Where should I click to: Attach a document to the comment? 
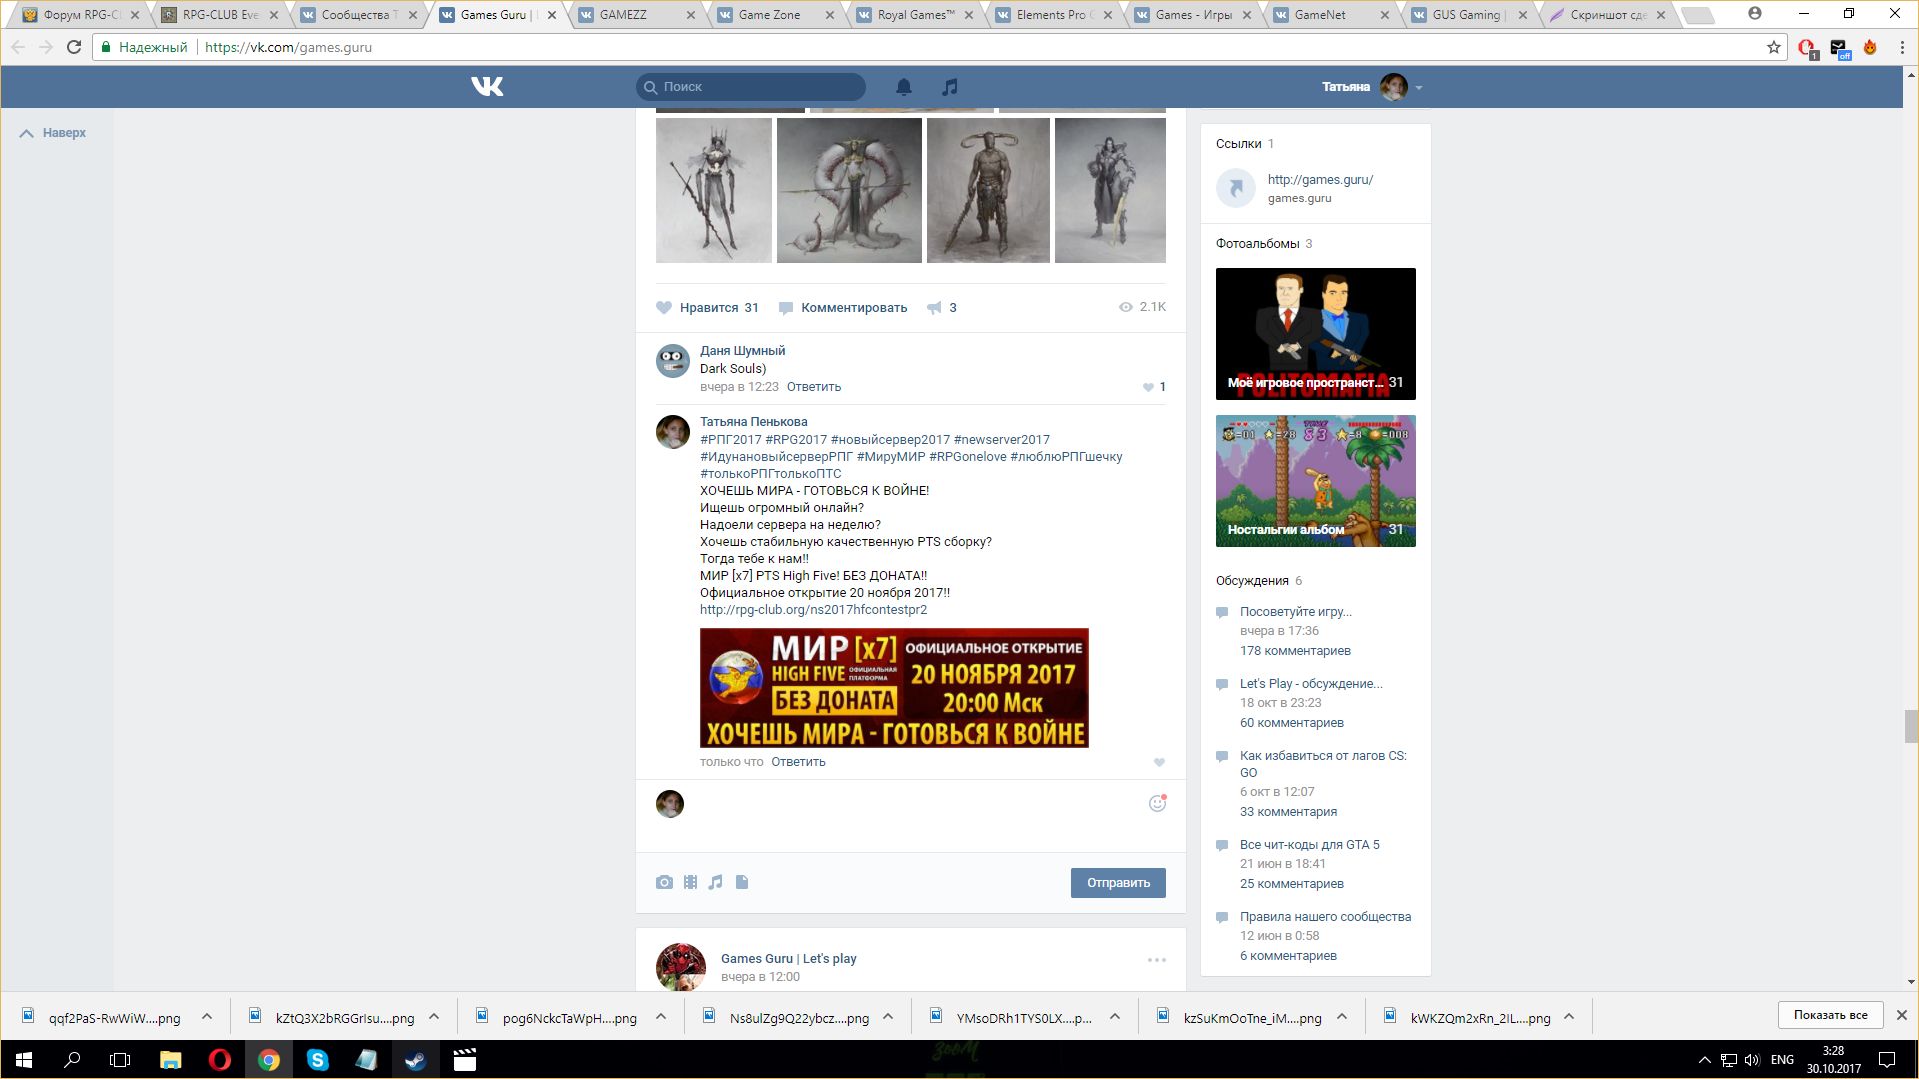point(742,882)
